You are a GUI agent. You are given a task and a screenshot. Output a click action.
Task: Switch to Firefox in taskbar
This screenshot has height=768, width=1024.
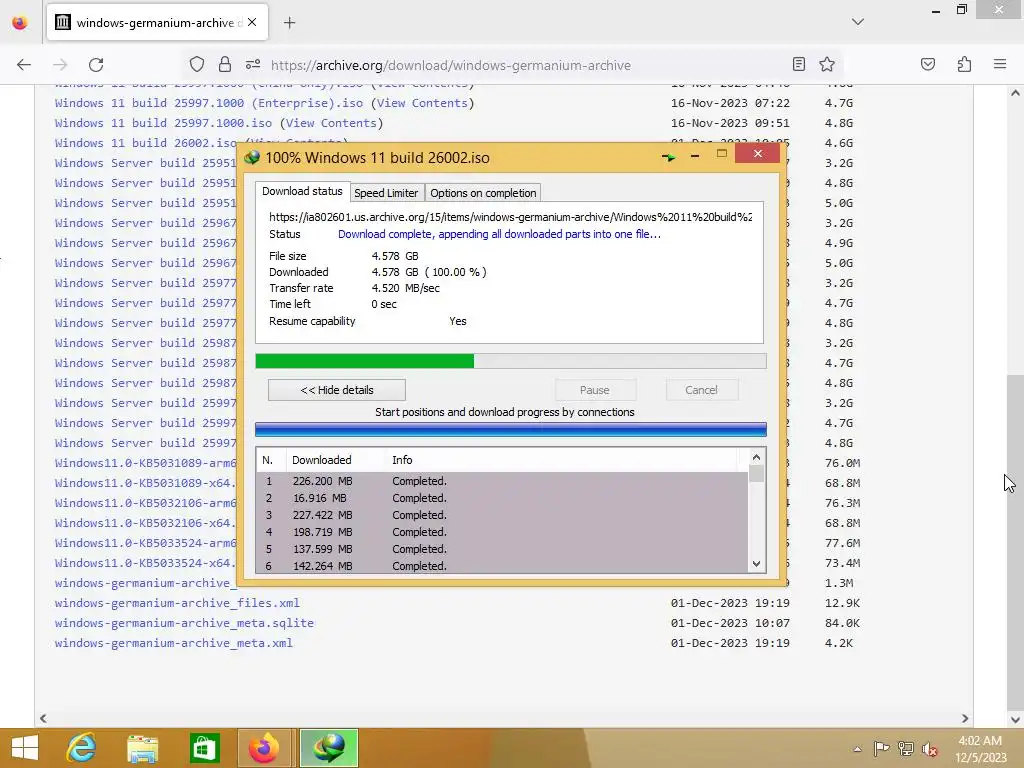click(x=264, y=748)
